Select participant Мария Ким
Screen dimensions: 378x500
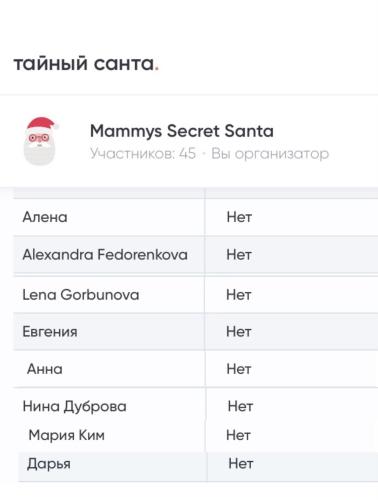(67, 435)
